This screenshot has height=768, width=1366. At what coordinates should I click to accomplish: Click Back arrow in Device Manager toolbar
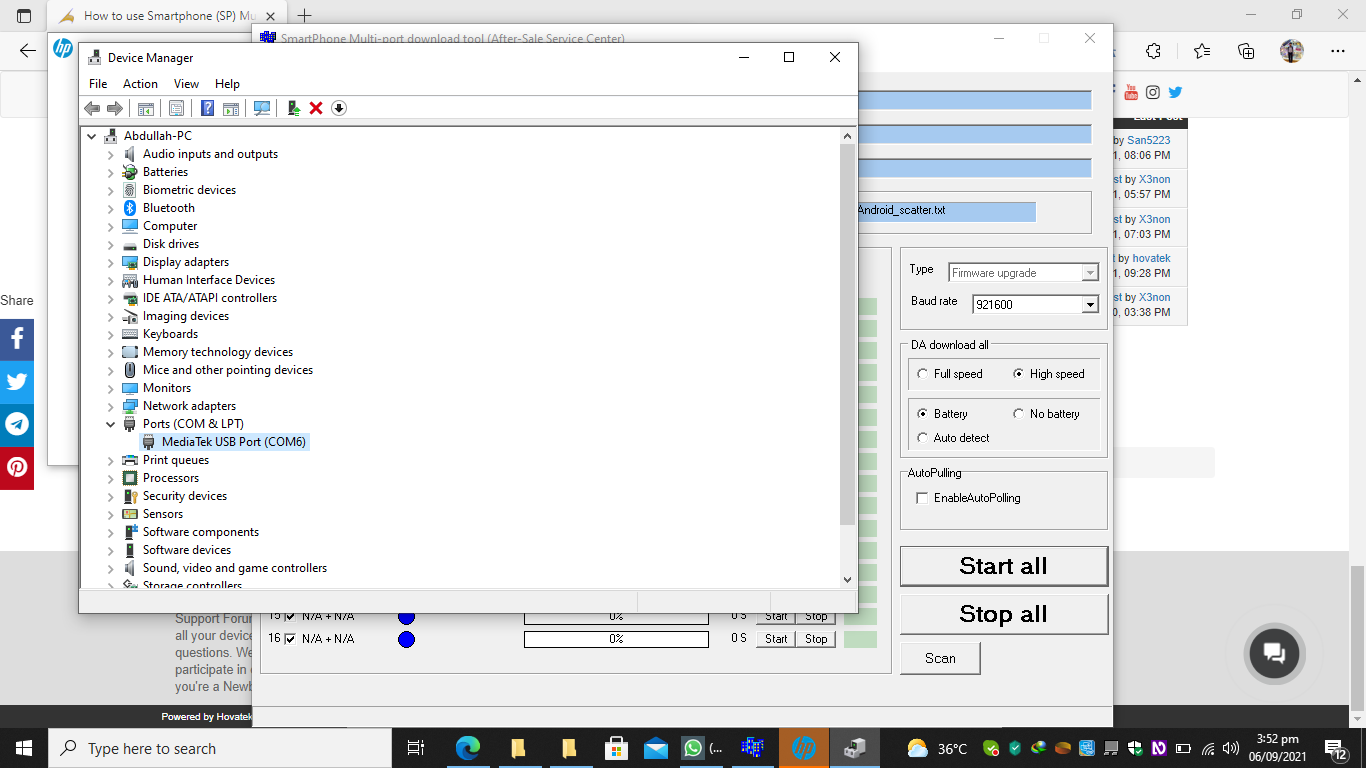coord(92,108)
